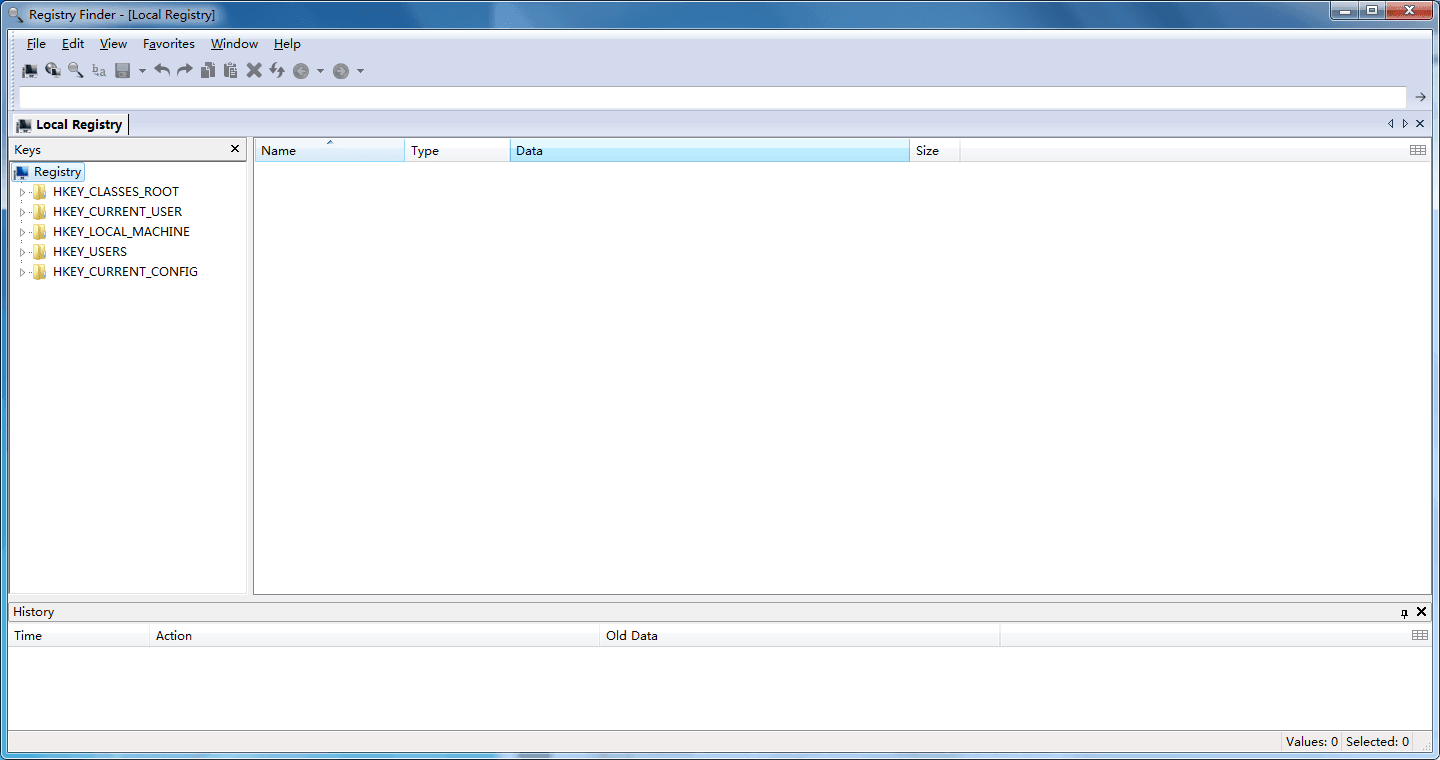1440x760 pixels.
Task: Click the Delete X icon
Action: pos(254,70)
